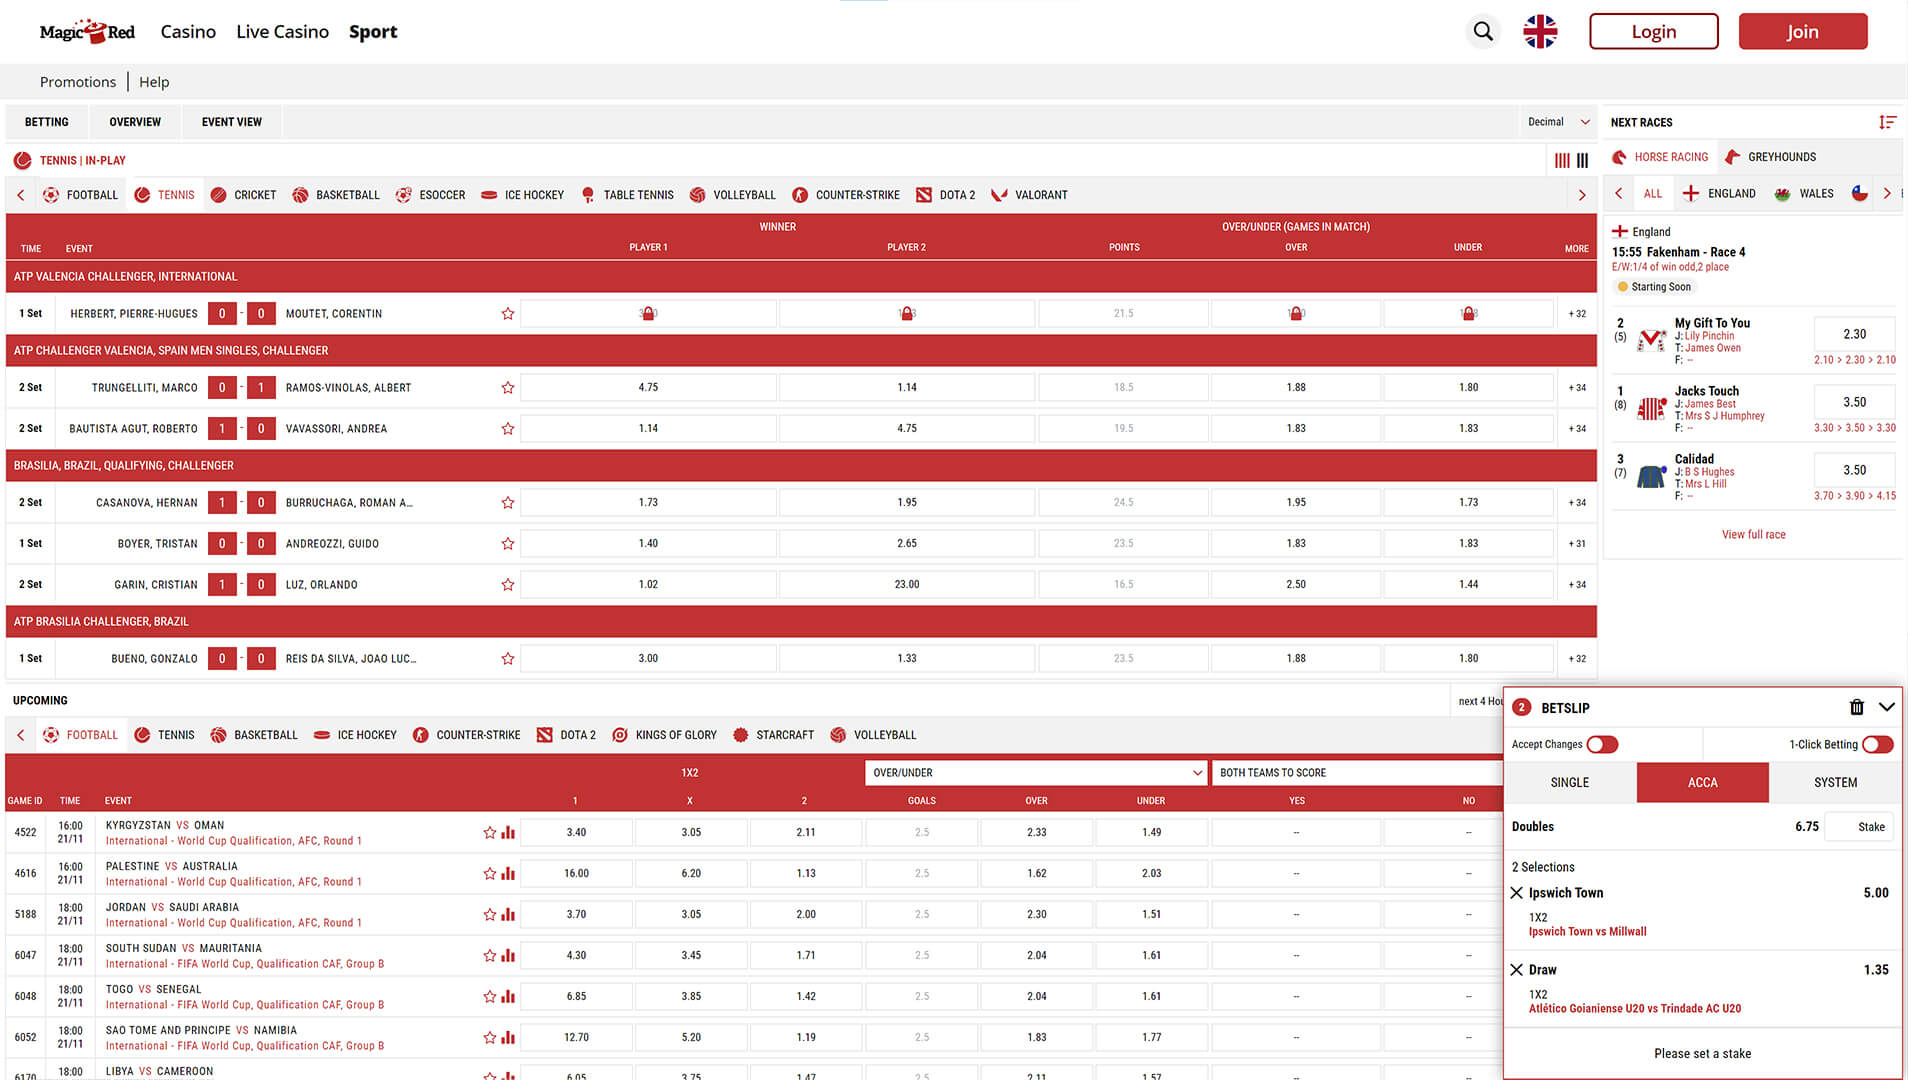The height and width of the screenshot is (1080, 1908).
Task: Open stats chart for Palestine vs Australia
Action: 508,873
